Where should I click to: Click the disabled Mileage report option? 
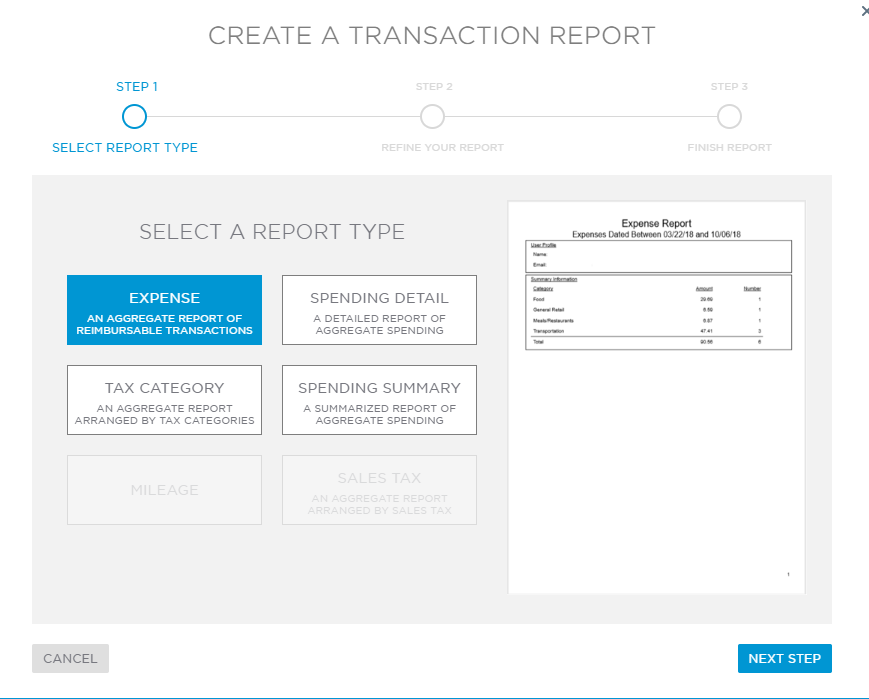pos(164,489)
